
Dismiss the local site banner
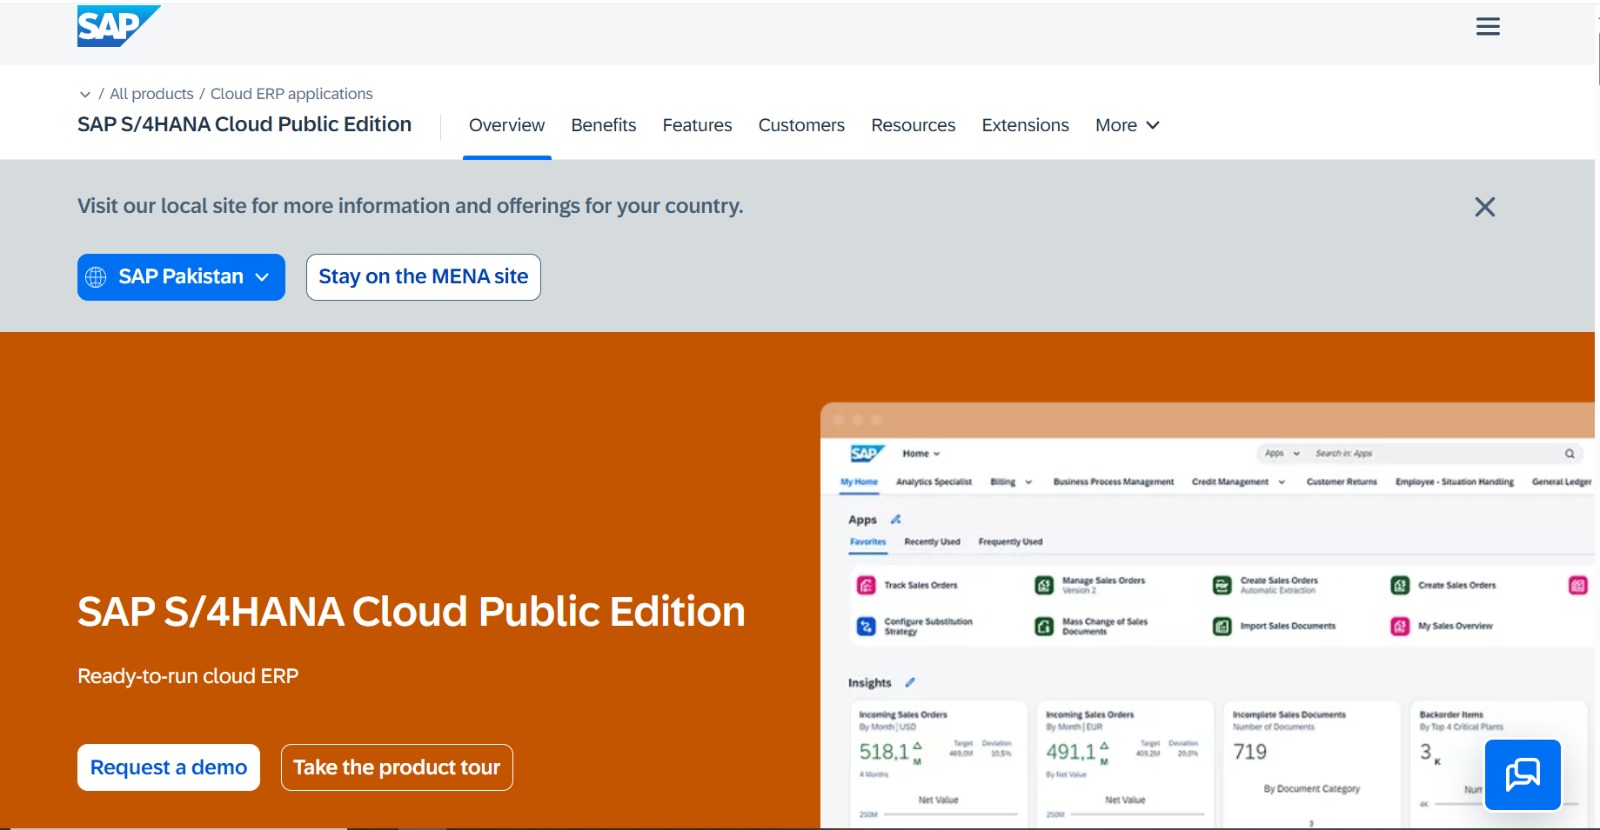click(1485, 207)
